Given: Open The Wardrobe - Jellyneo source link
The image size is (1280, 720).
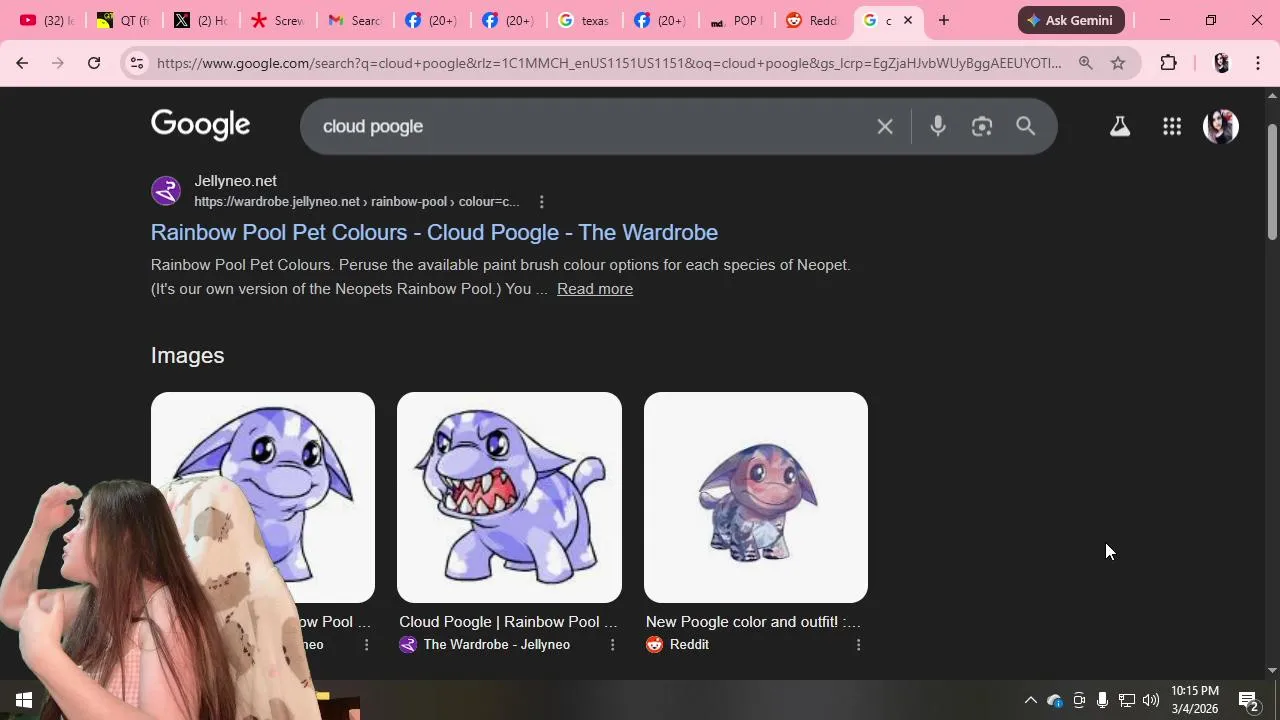Looking at the screenshot, I should click(497, 645).
